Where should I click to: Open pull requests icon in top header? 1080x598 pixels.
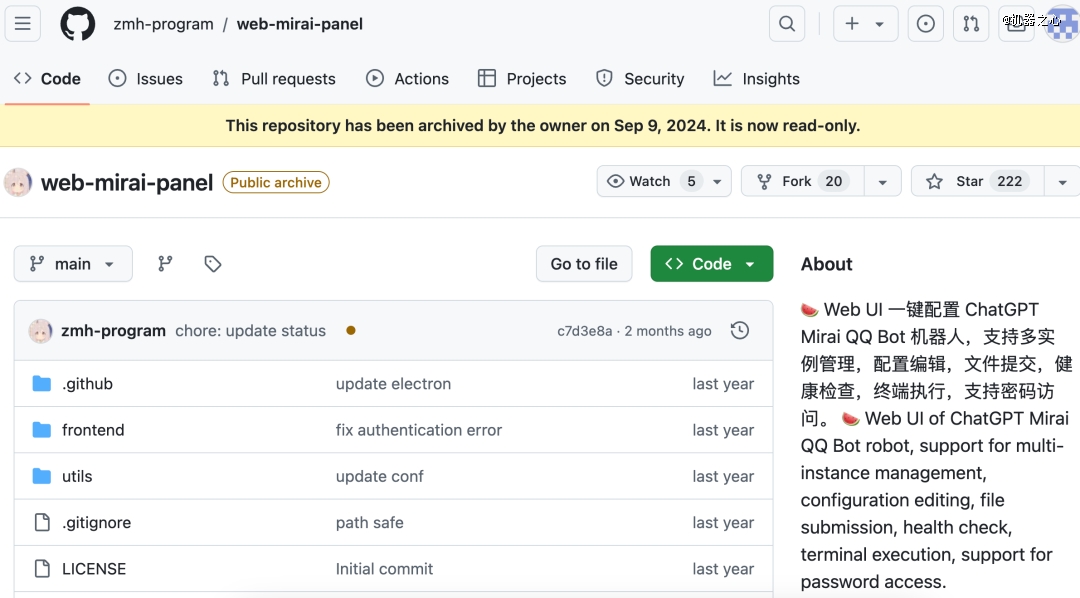tap(971, 23)
